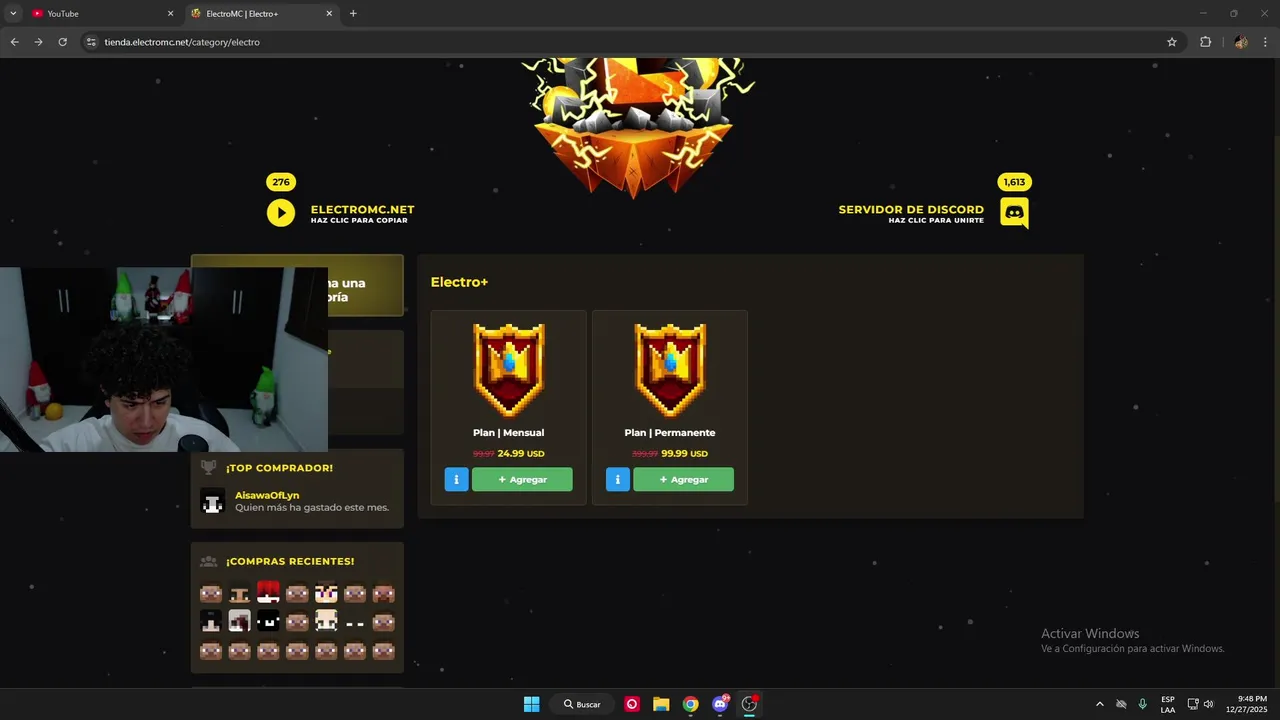1280x720 pixels.
Task: Reload the current page
Action: click(62, 42)
